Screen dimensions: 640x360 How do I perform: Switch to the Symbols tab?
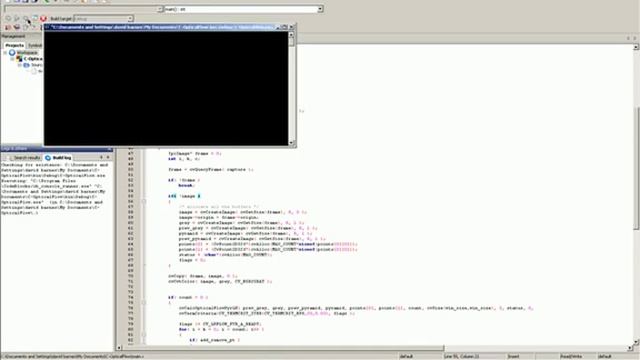[x=35, y=45]
